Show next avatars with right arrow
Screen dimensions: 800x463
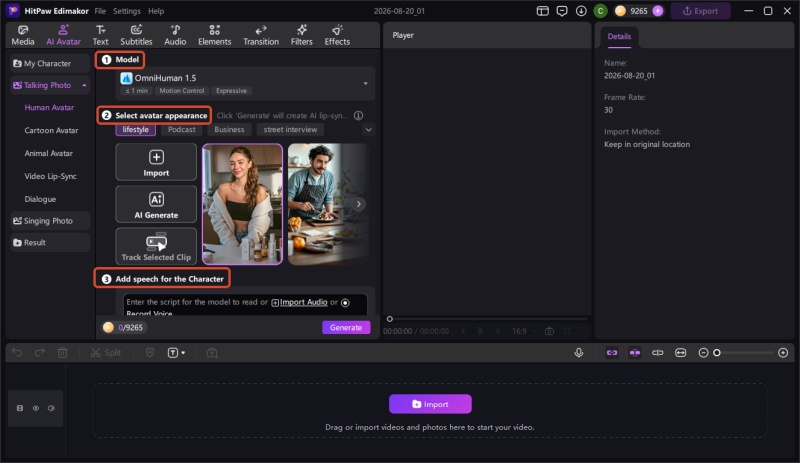tap(359, 204)
